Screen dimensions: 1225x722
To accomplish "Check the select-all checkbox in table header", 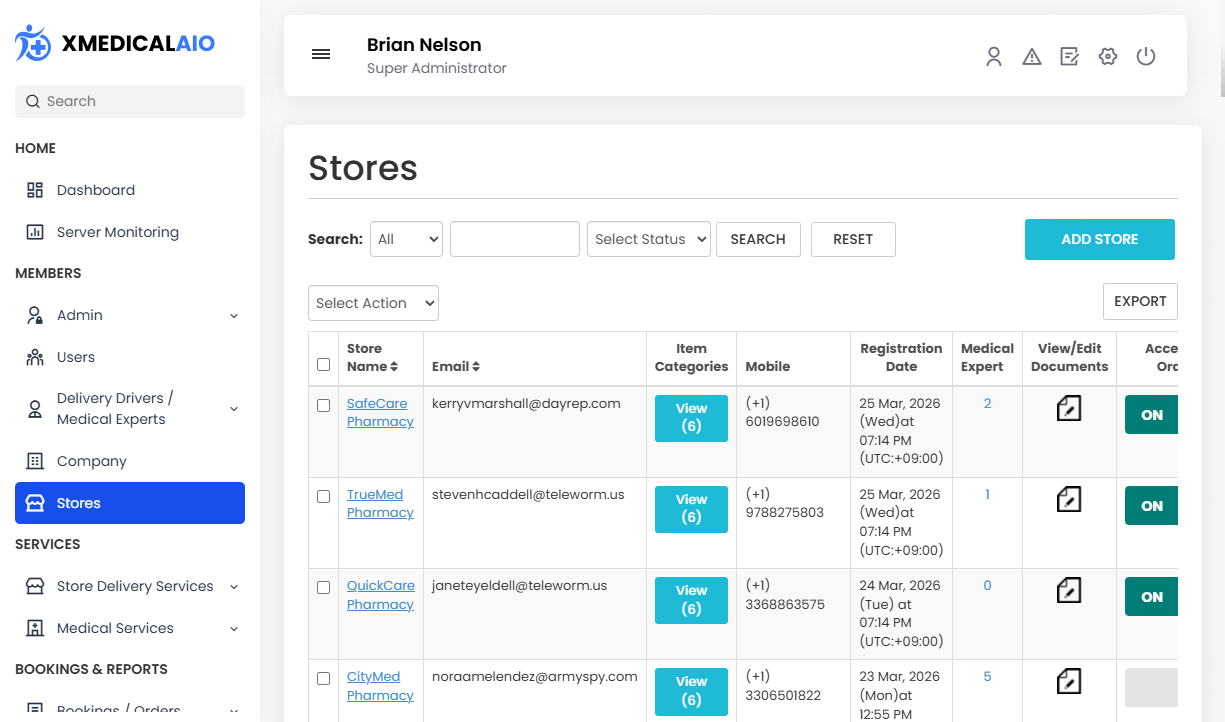I will [x=323, y=365].
